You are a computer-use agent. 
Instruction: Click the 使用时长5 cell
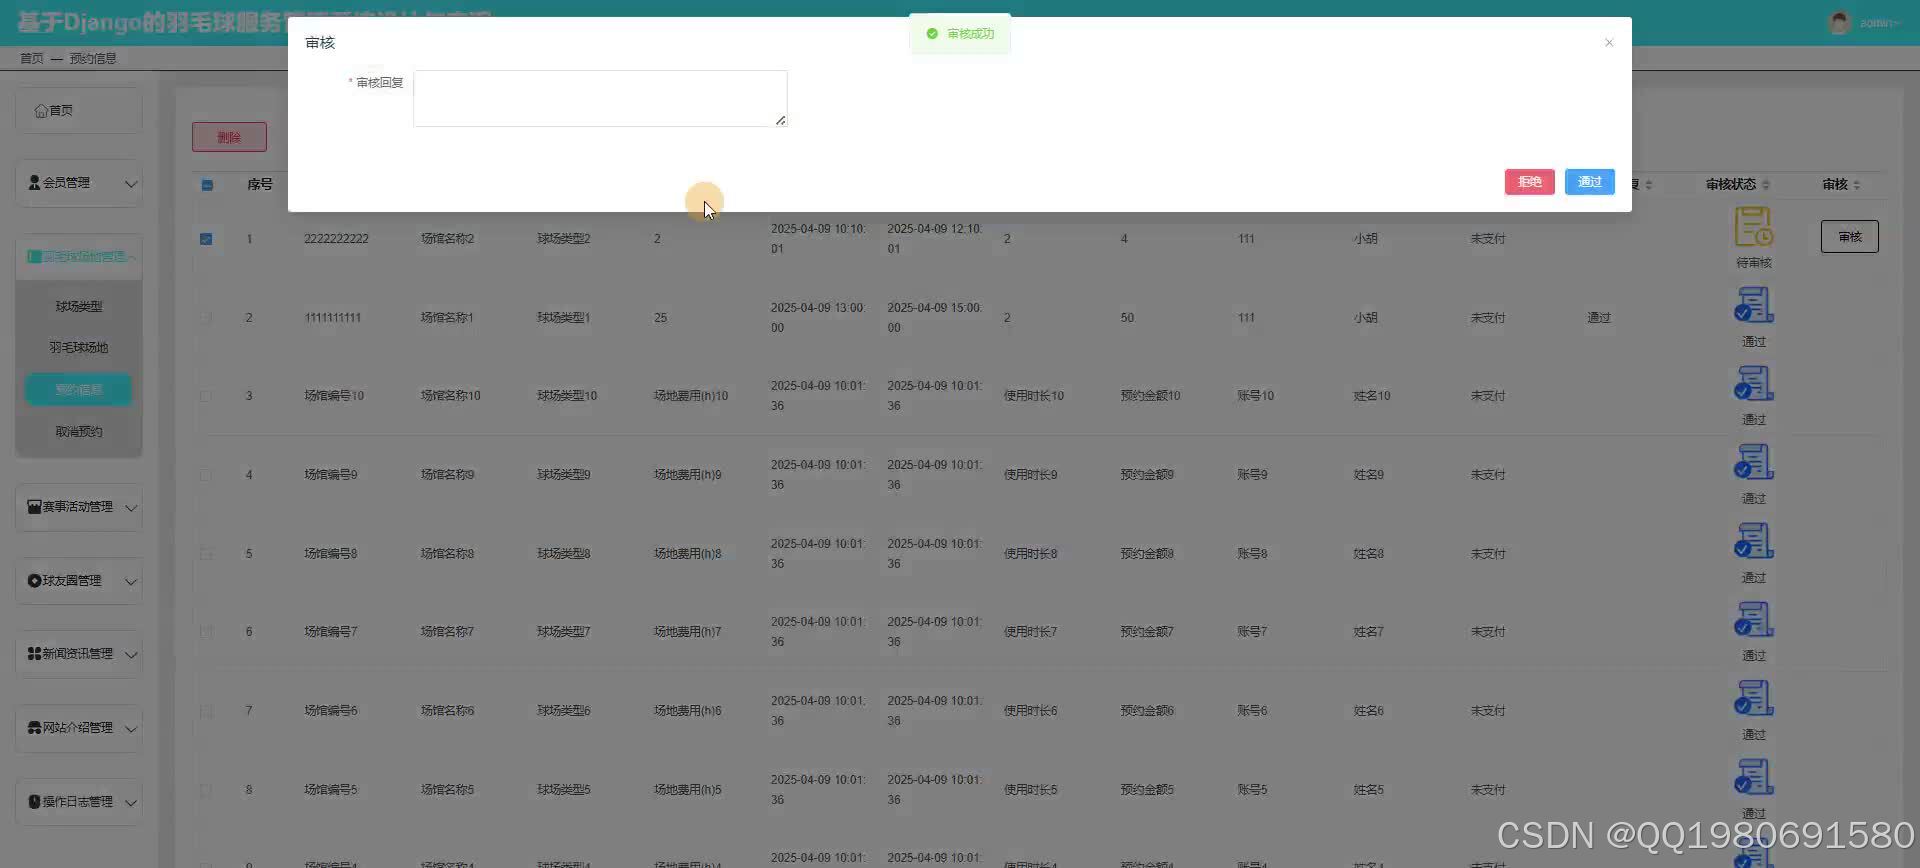(x=1030, y=790)
